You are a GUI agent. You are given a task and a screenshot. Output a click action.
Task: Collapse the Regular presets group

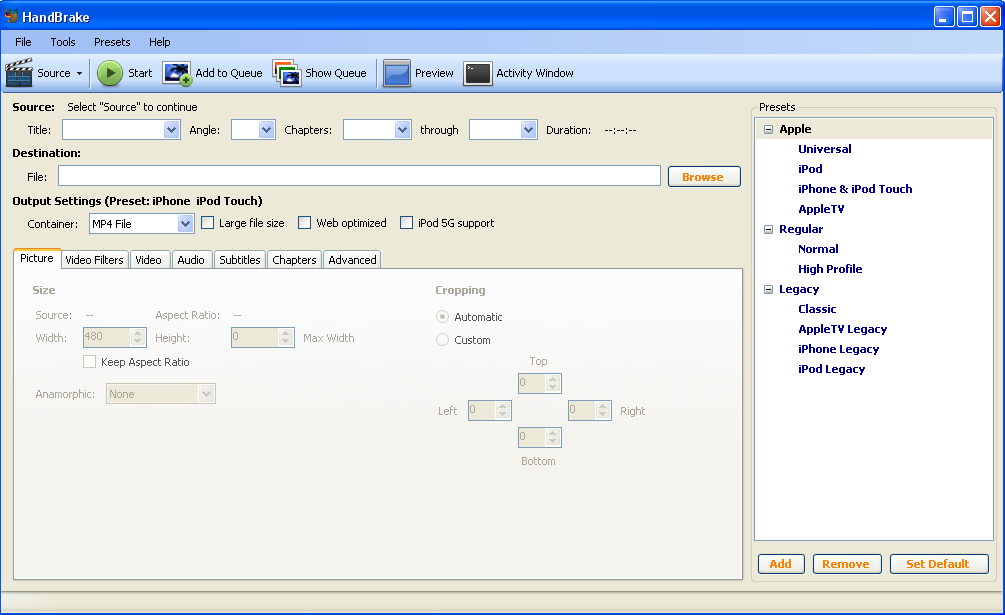768,229
